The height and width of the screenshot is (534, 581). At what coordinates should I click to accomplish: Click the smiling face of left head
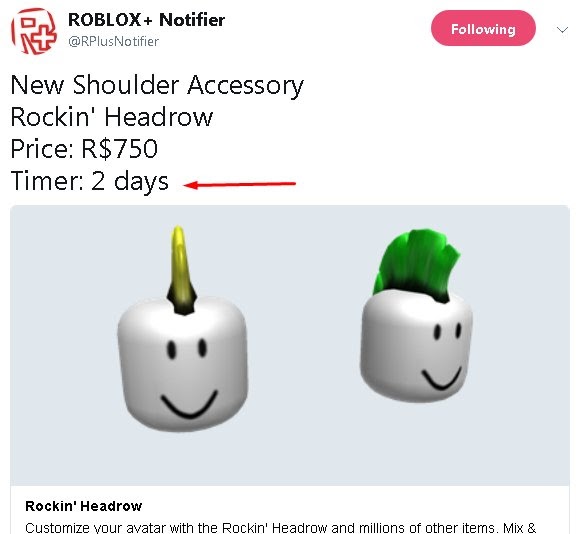coord(189,378)
